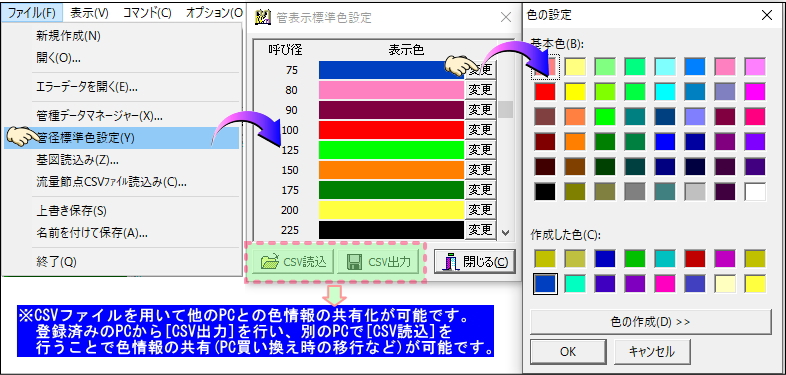Click the 変更 button for diameter 225
The image size is (786, 375).
click(480, 230)
